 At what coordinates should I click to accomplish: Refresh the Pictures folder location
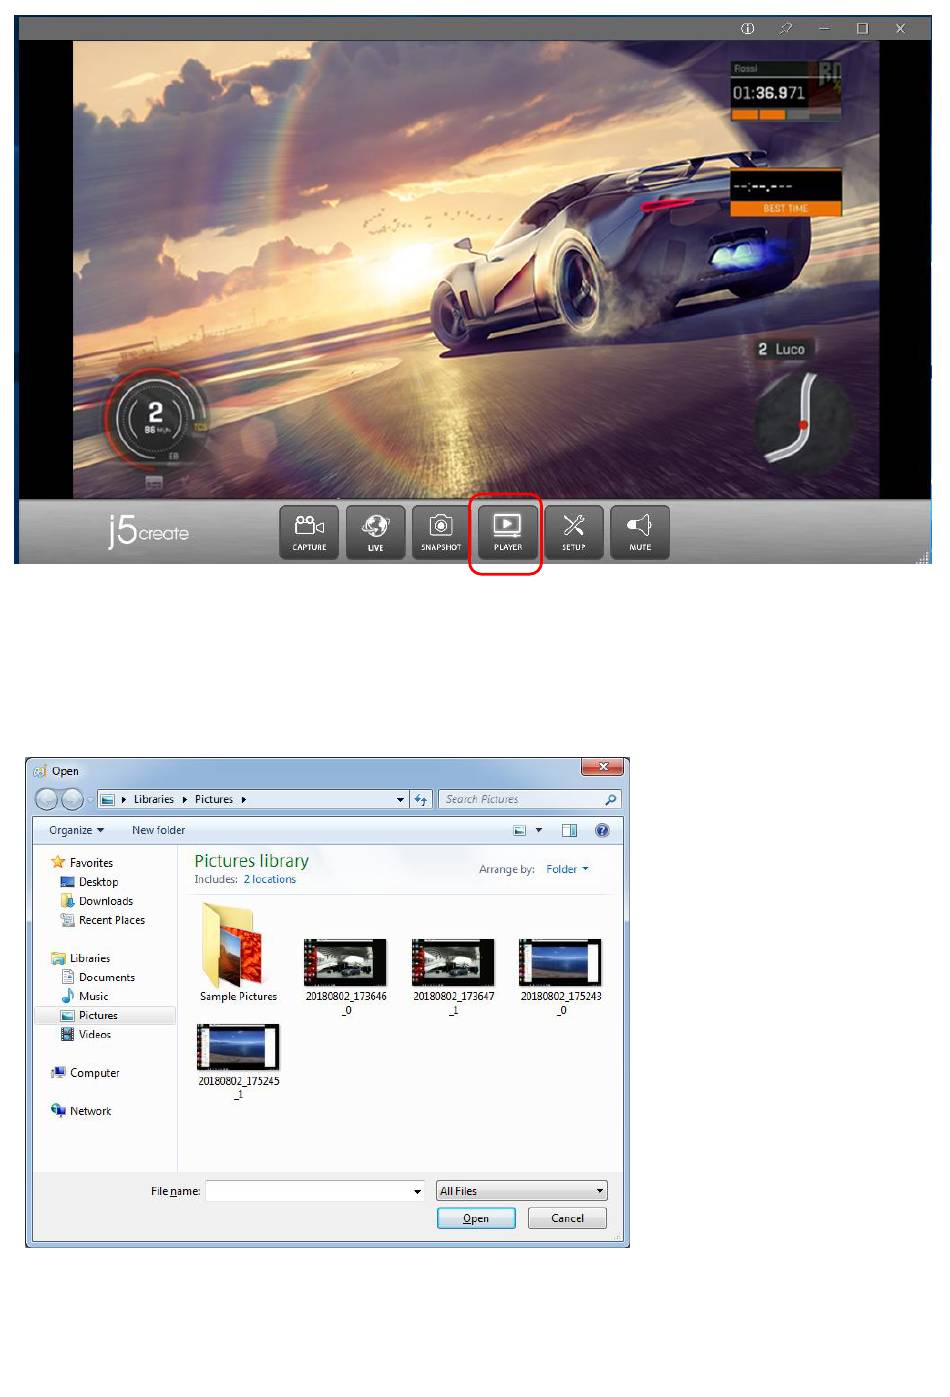pyautogui.click(x=421, y=800)
